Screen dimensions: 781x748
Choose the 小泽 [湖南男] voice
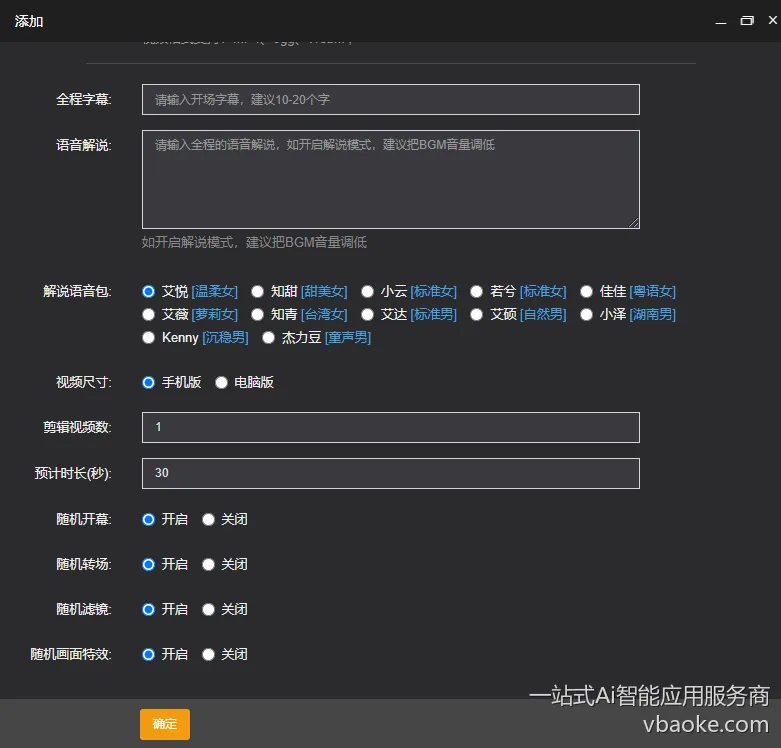(587, 315)
